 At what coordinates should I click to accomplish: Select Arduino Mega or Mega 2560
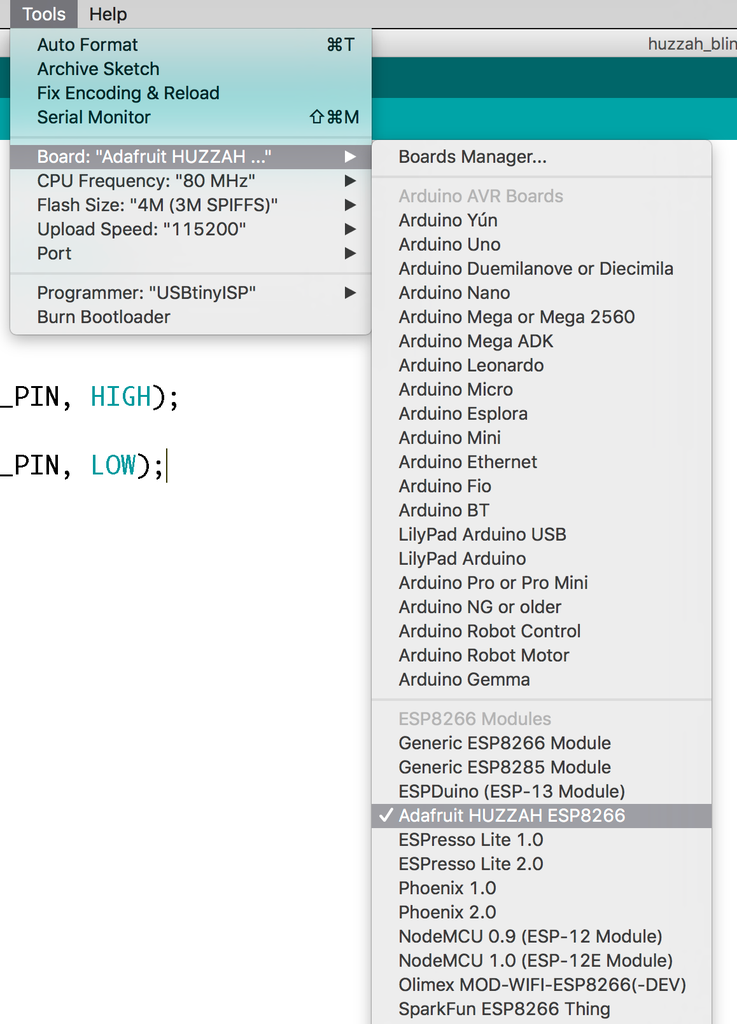pos(516,317)
